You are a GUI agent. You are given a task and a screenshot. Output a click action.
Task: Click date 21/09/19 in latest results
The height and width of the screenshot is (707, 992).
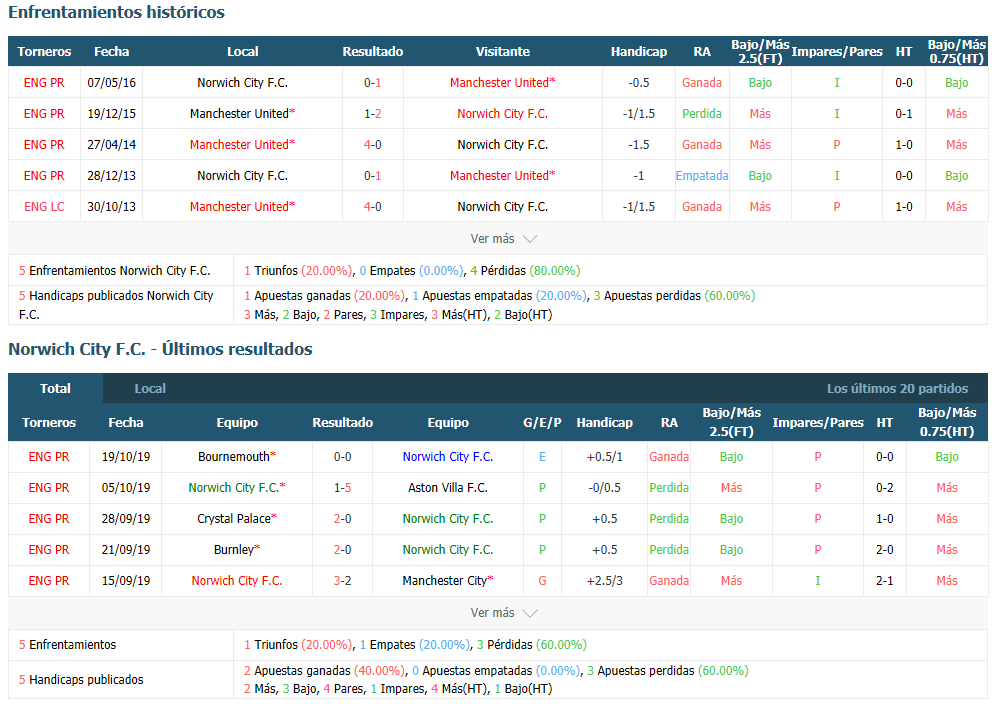click(126, 550)
